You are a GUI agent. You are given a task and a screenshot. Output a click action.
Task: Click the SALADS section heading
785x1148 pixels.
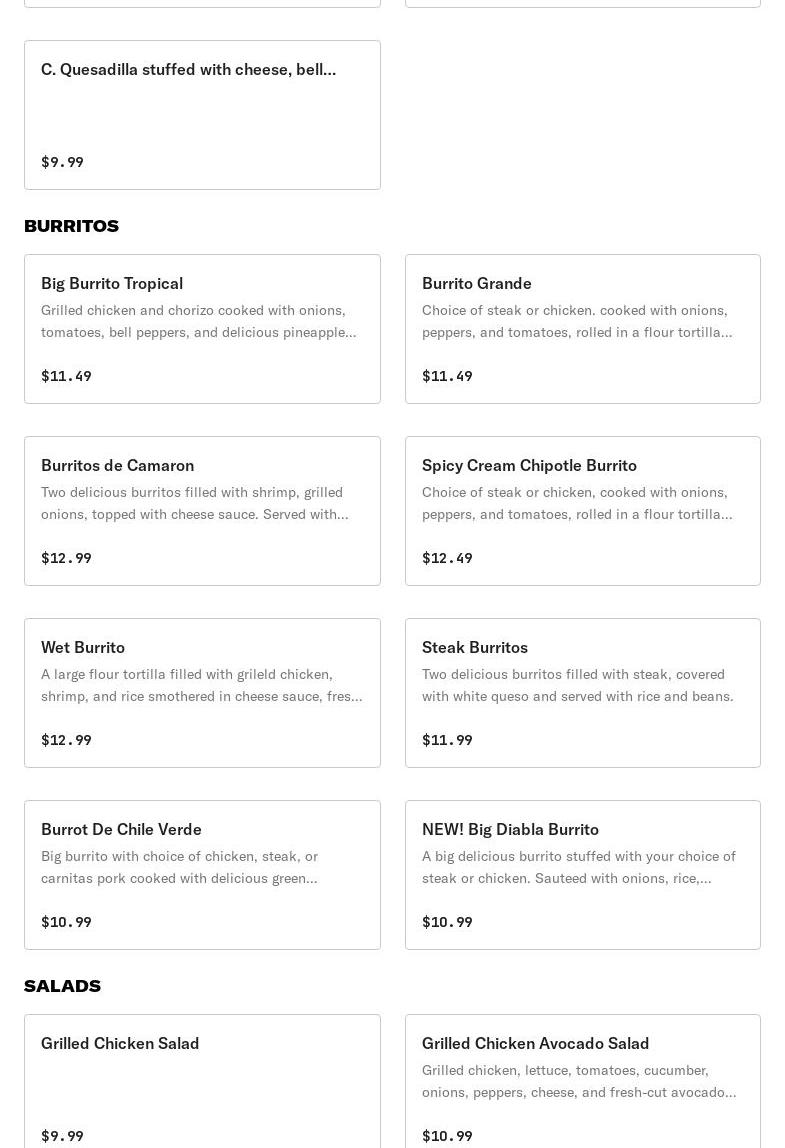point(62,986)
